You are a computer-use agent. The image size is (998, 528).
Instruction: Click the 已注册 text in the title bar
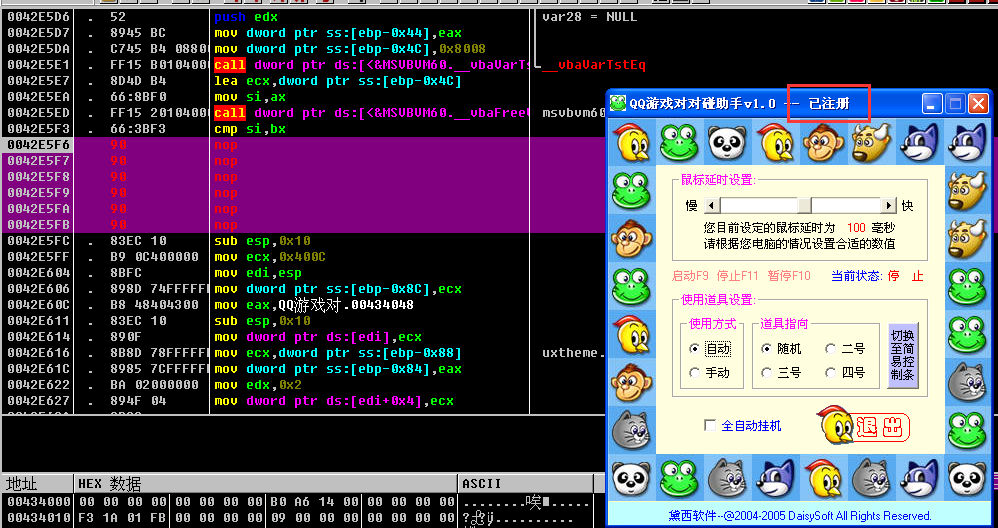click(829, 103)
